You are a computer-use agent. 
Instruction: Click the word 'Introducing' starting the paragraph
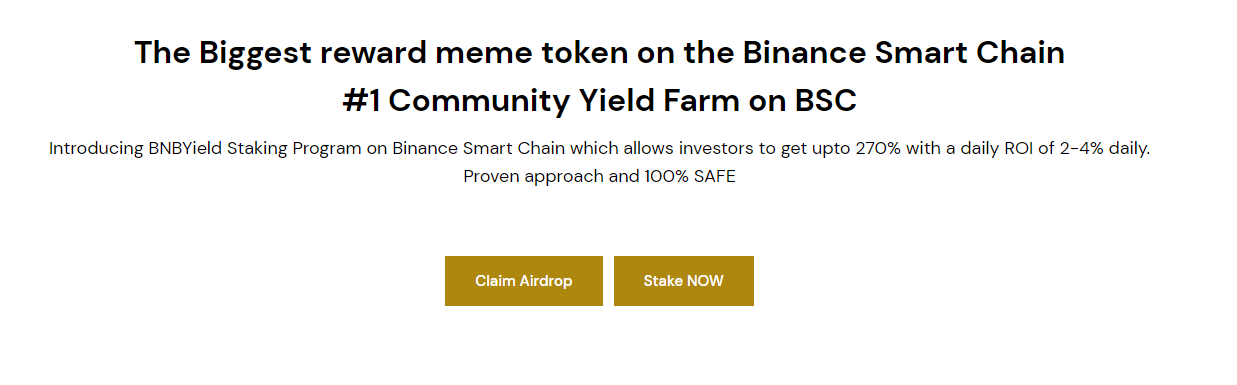[95, 148]
